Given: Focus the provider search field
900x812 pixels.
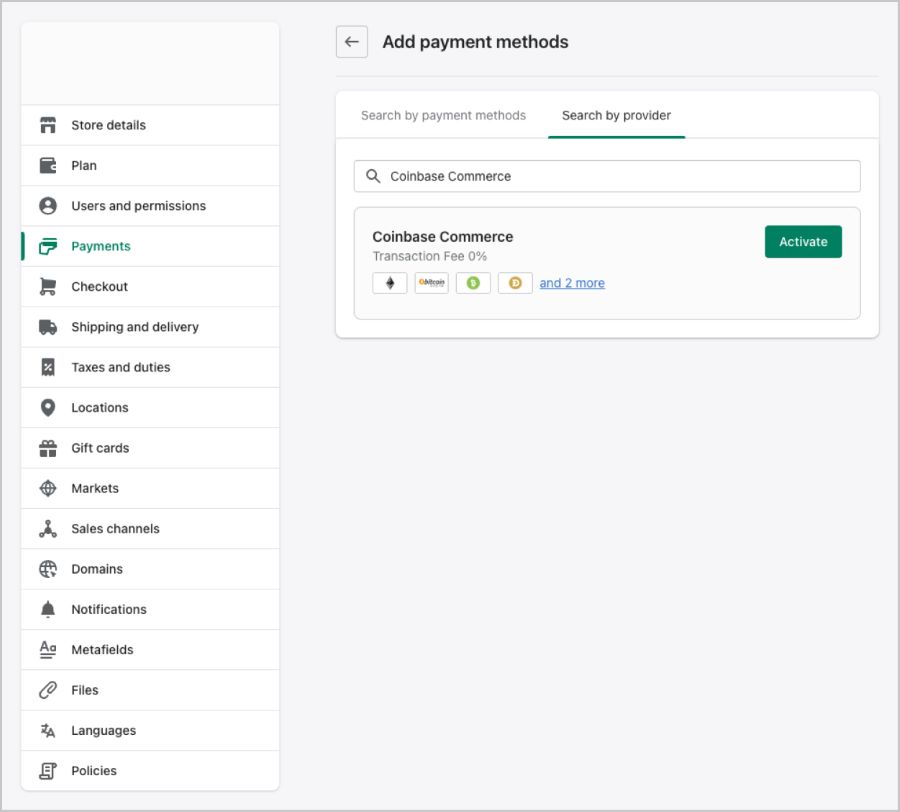Looking at the screenshot, I should (x=607, y=176).
